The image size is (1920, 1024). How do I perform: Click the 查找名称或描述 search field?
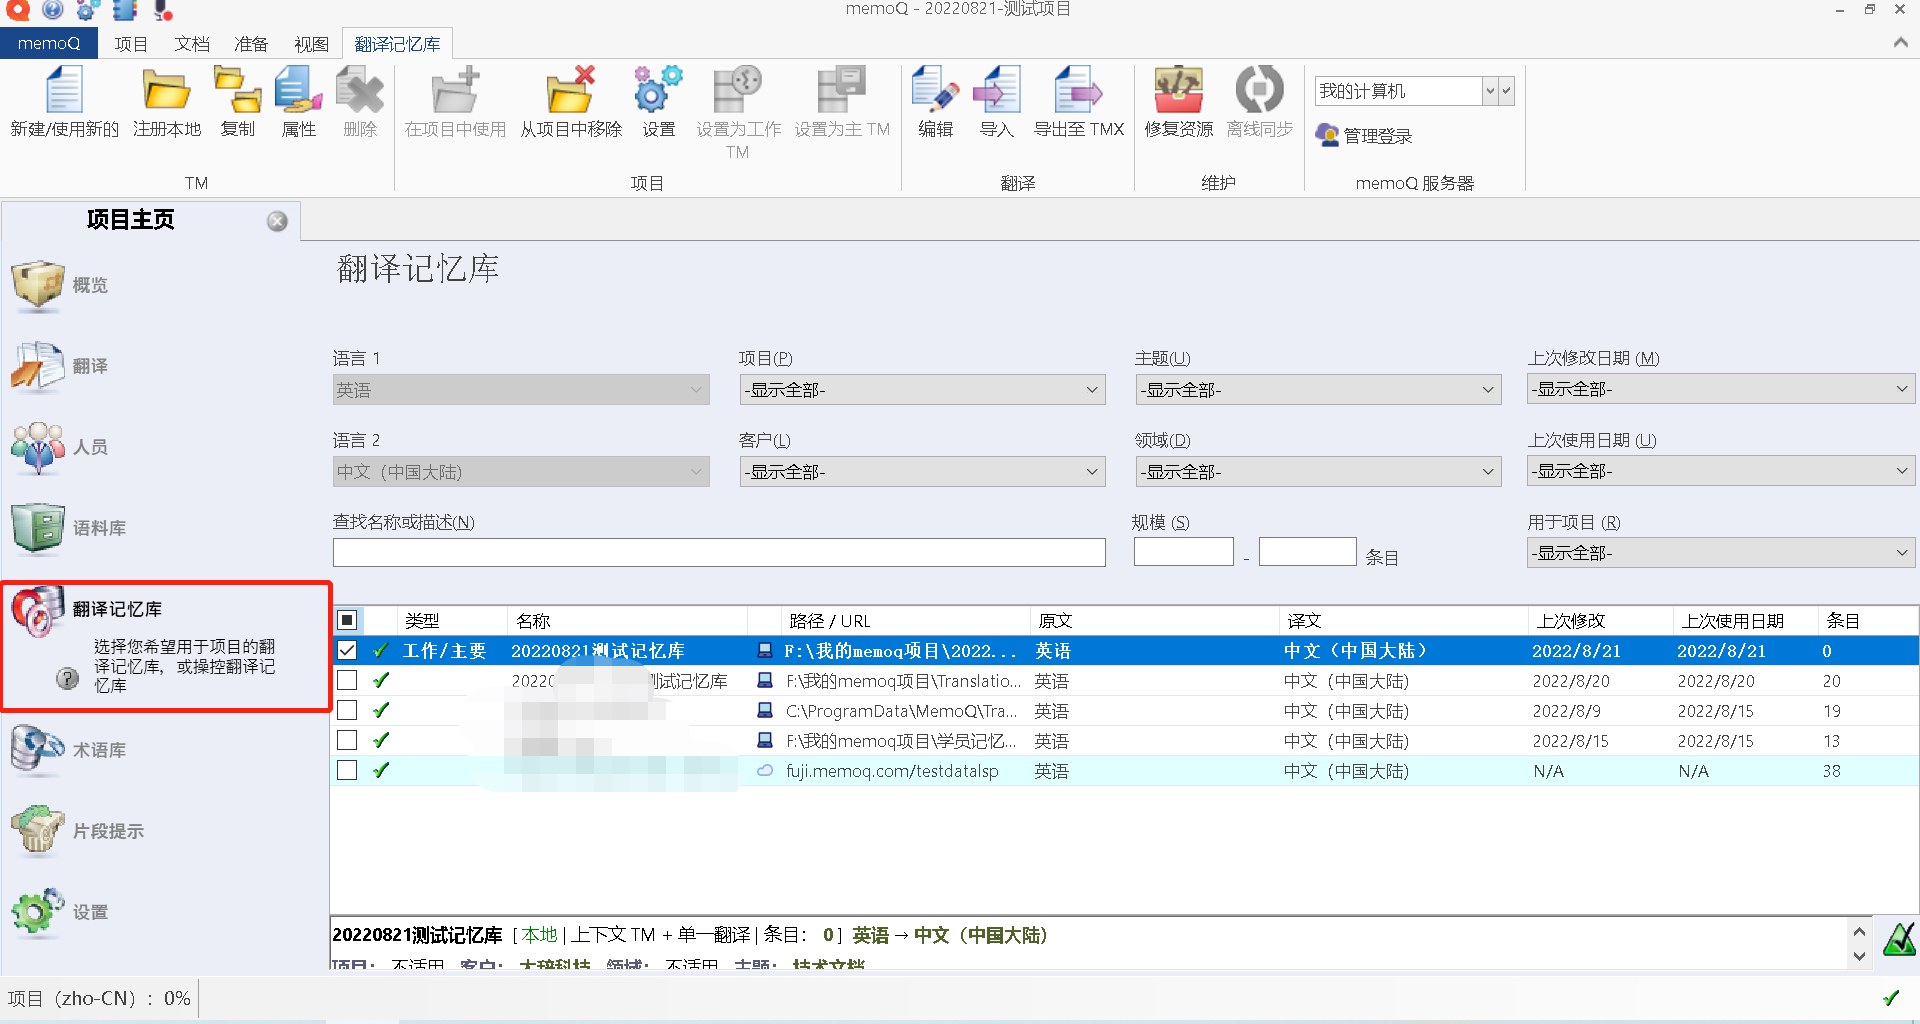719,552
